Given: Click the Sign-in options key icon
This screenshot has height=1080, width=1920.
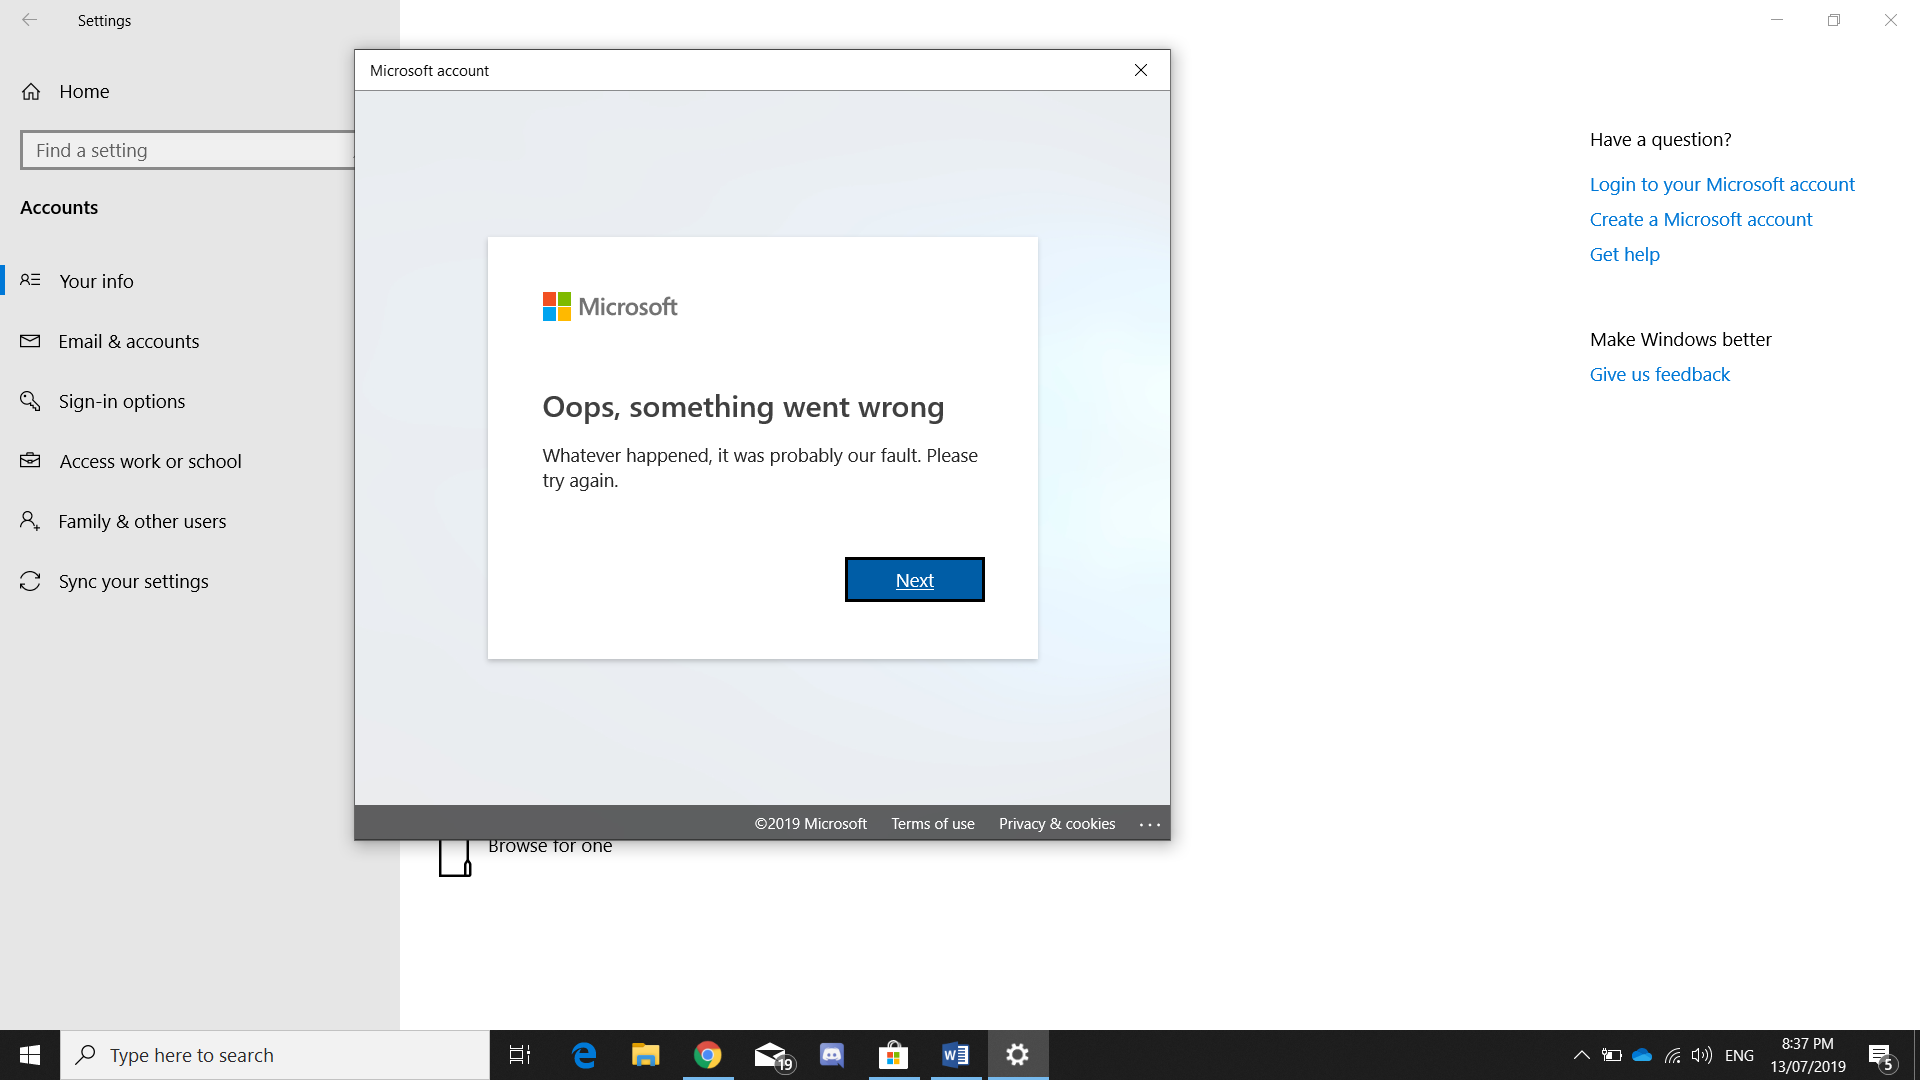Looking at the screenshot, I should point(30,401).
